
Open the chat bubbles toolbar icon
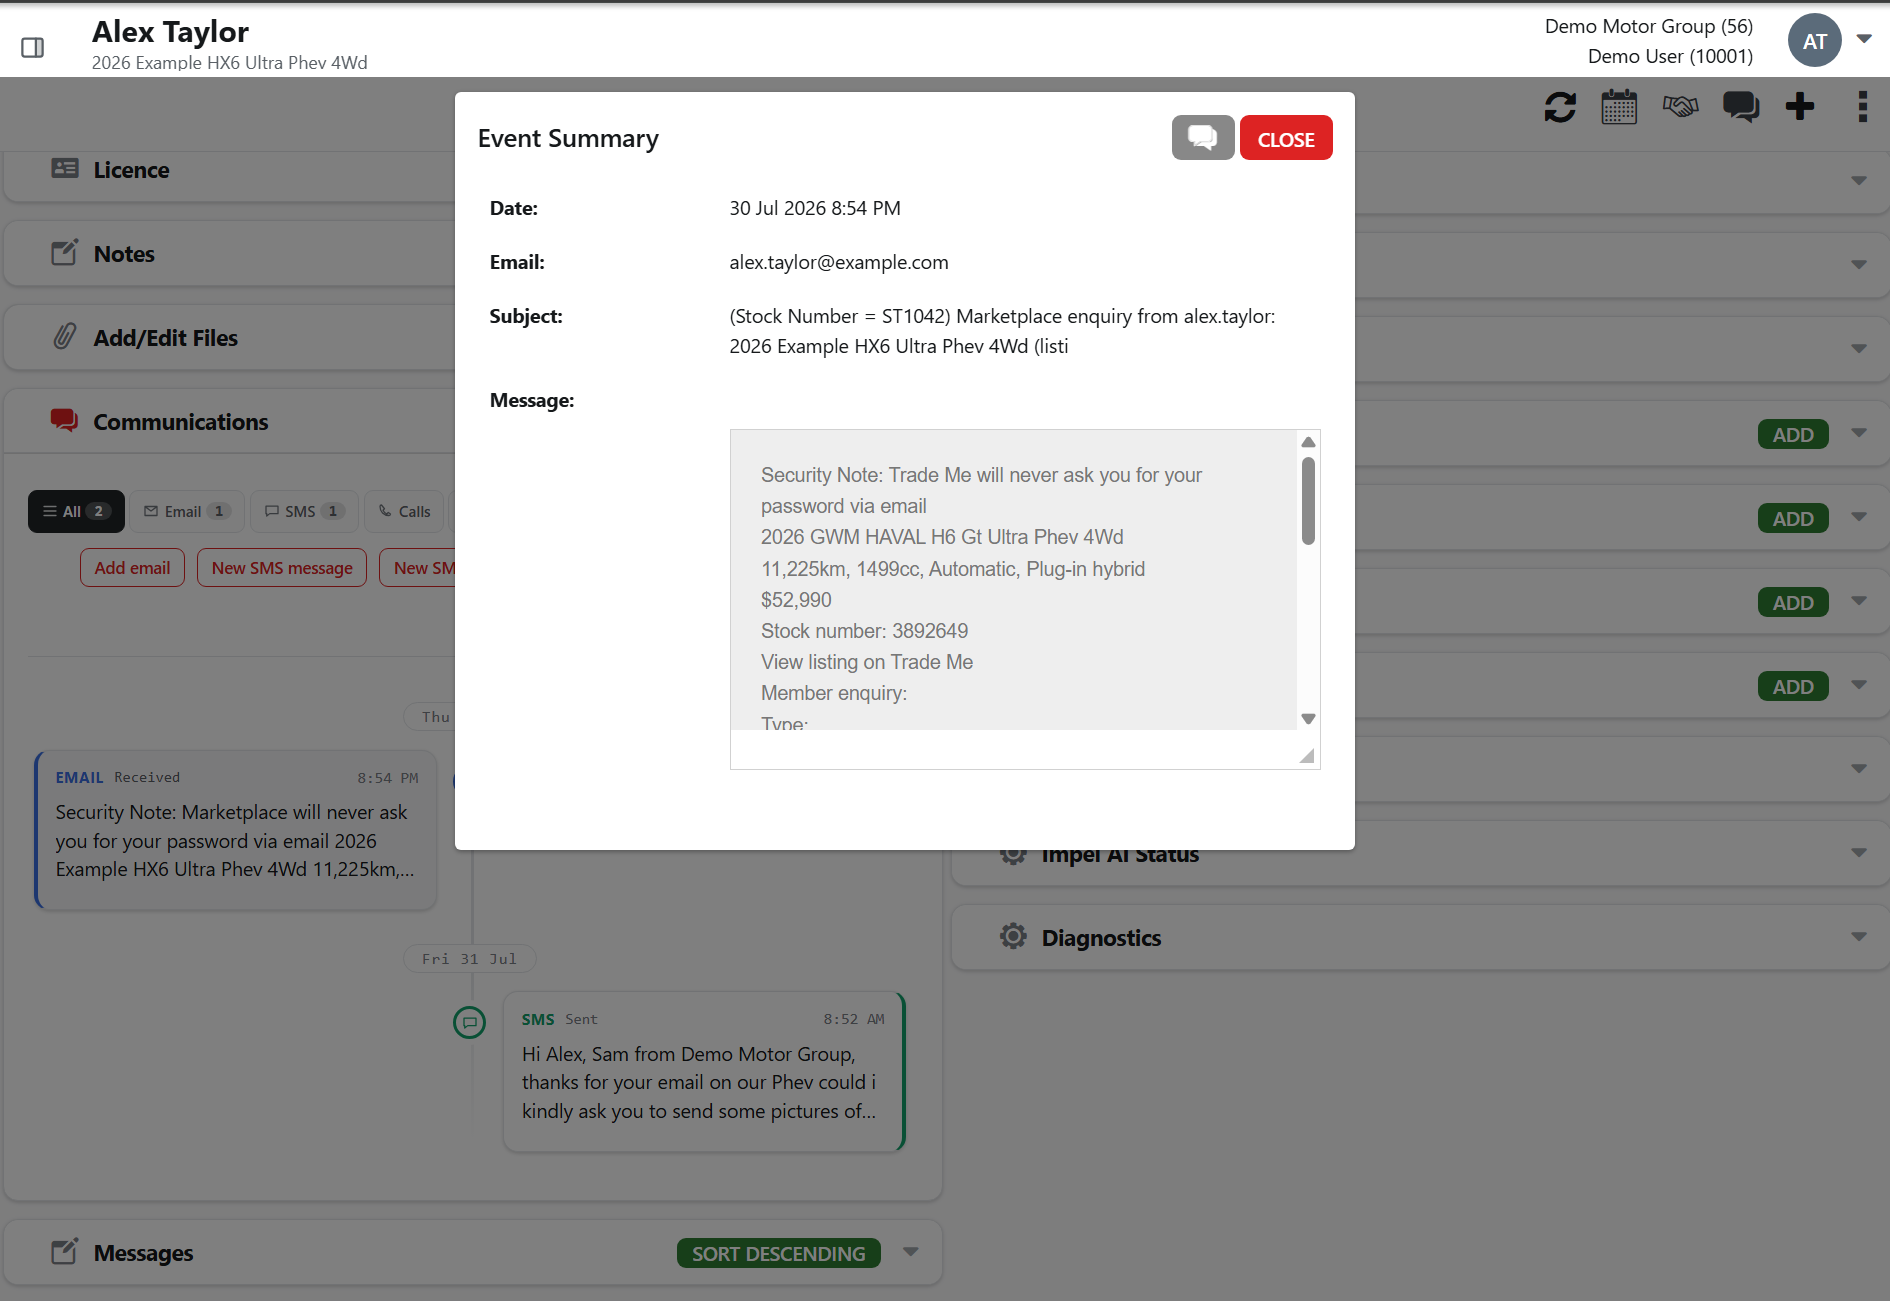(1741, 107)
